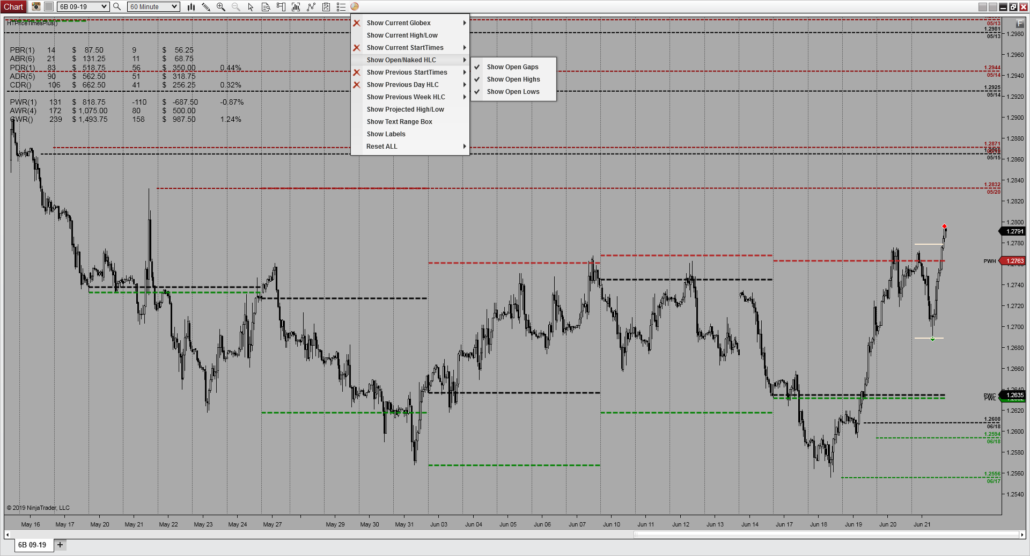Add a new tab with plus button
1030x556 pixels.
[60, 544]
